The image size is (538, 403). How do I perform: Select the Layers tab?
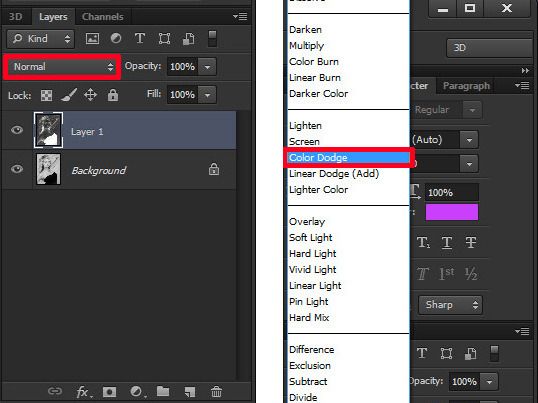coord(53,16)
